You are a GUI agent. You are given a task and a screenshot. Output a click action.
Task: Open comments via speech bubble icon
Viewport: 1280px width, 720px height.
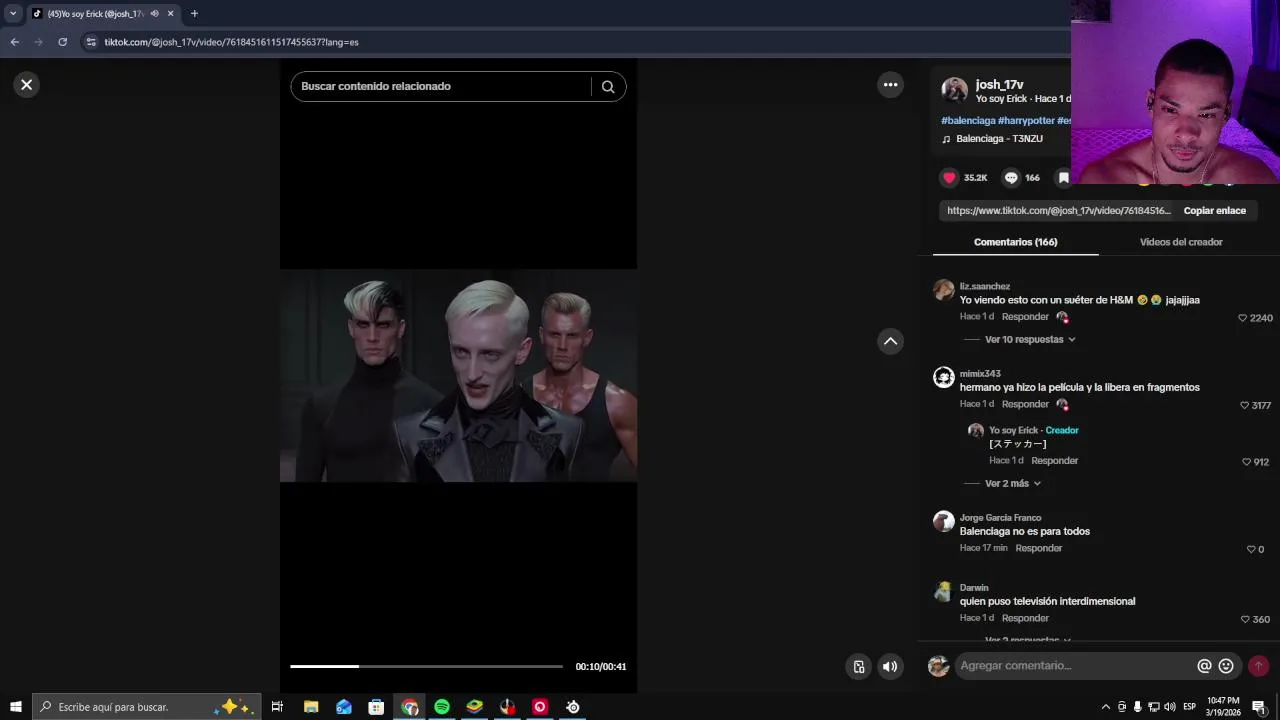[x=1011, y=178]
